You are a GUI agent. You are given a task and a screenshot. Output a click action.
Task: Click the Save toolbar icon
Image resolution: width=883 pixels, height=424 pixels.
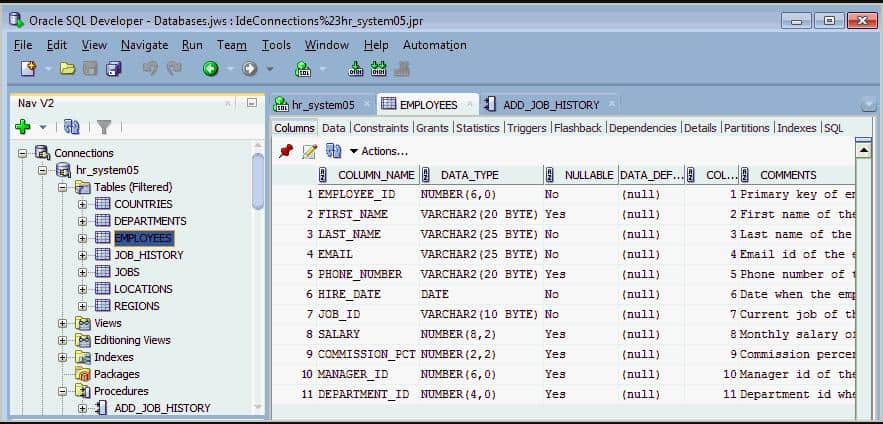pos(91,69)
